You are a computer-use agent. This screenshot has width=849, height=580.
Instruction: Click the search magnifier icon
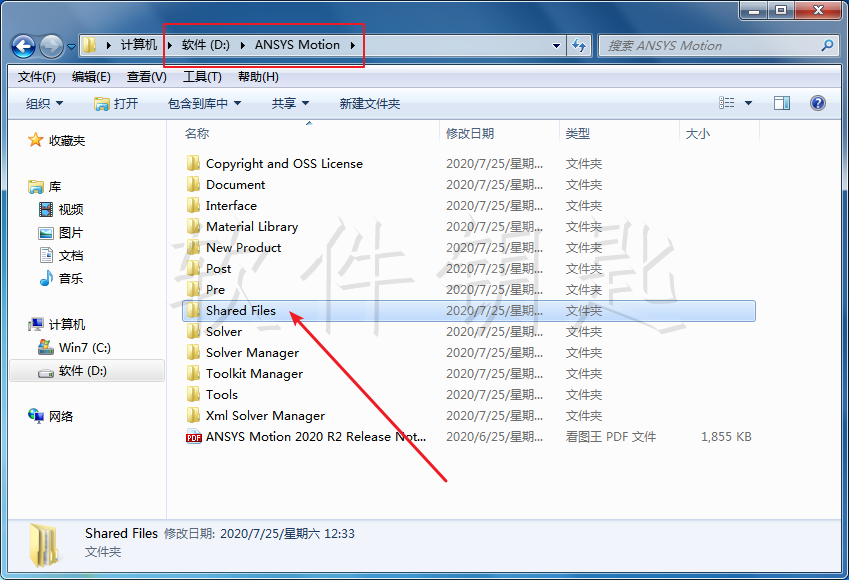click(828, 46)
